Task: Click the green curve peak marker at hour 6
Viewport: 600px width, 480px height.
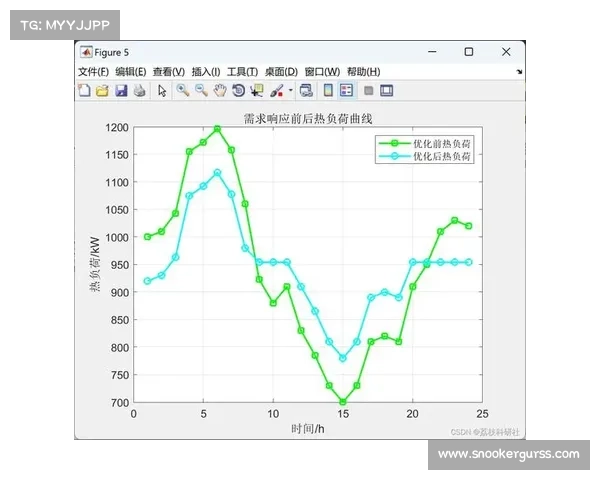Action: [x=217, y=128]
